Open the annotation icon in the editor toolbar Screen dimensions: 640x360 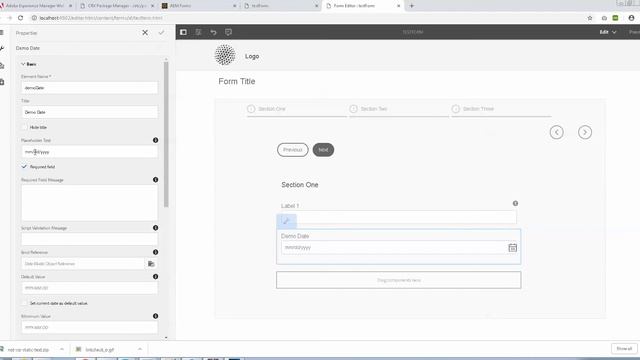click(228, 32)
